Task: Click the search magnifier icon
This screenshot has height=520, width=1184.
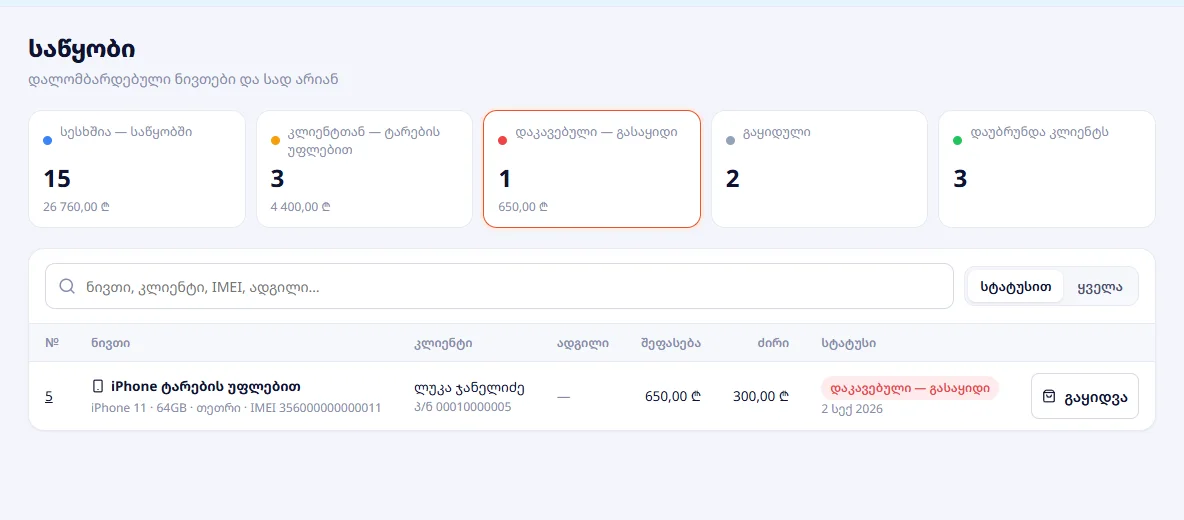Action: [x=66, y=286]
